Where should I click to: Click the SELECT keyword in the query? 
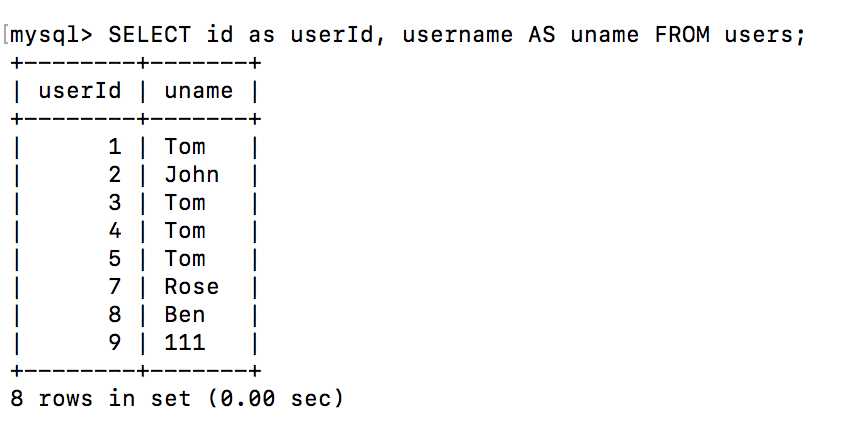[x=150, y=34]
